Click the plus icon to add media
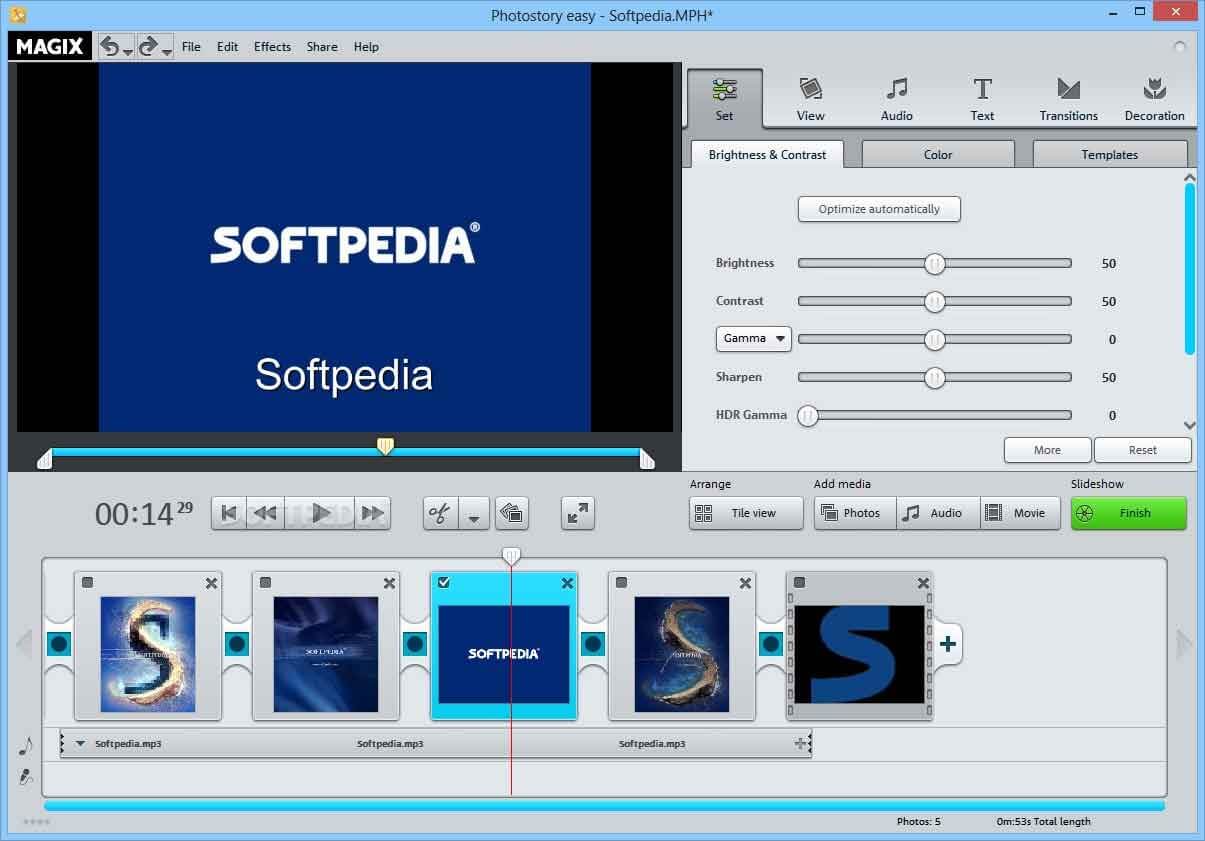This screenshot has height=841, width=1205. click(948, 644)
